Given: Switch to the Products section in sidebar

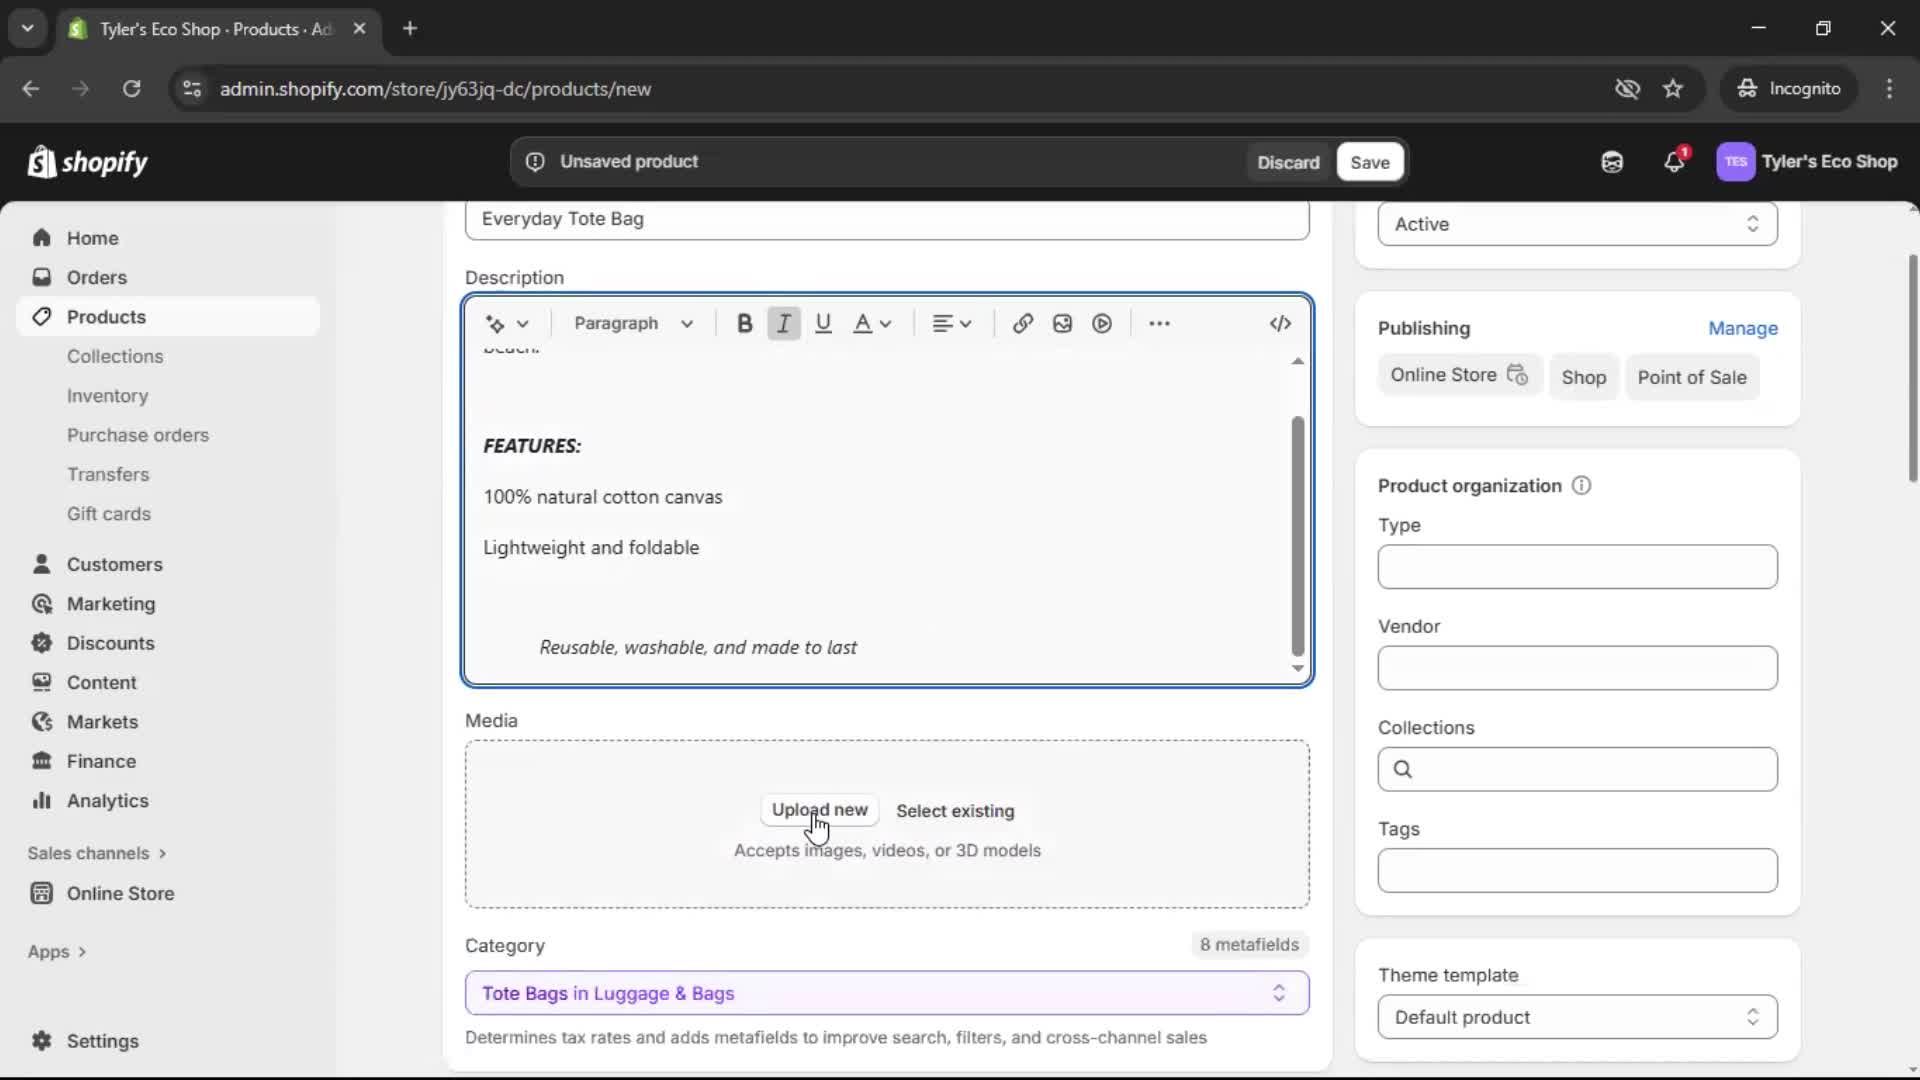Looking at the screenshot, I should pos(106,316).
